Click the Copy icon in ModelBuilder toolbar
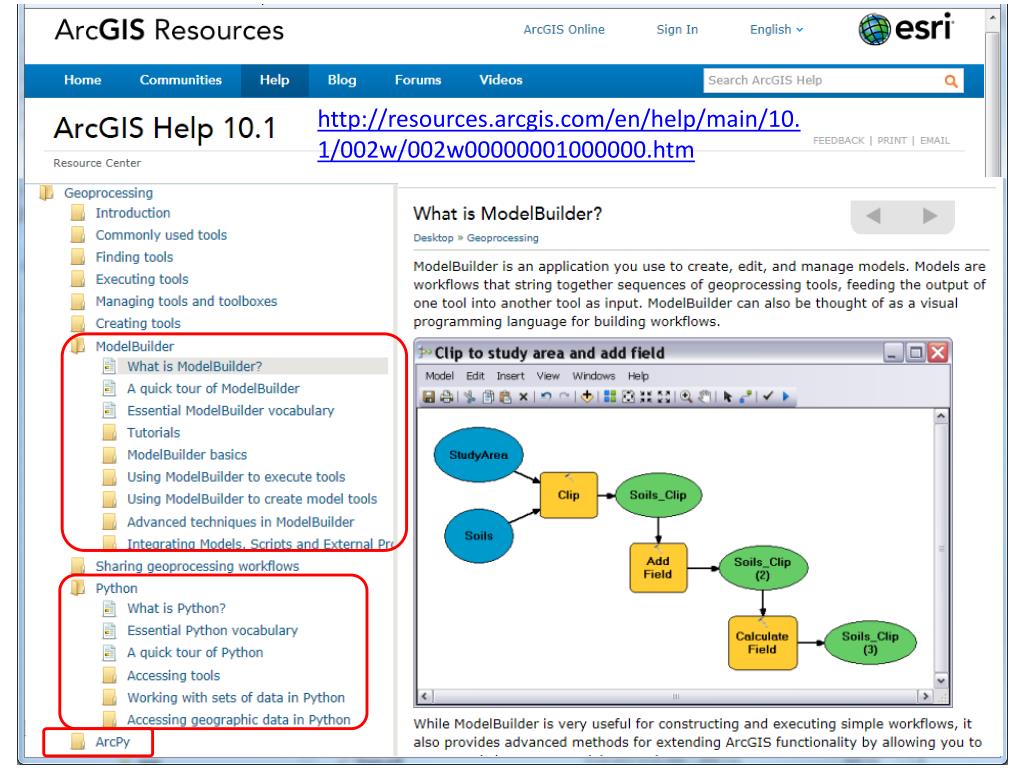The height and width of the screenshot is (768, 1024). (x=488, y=396)
